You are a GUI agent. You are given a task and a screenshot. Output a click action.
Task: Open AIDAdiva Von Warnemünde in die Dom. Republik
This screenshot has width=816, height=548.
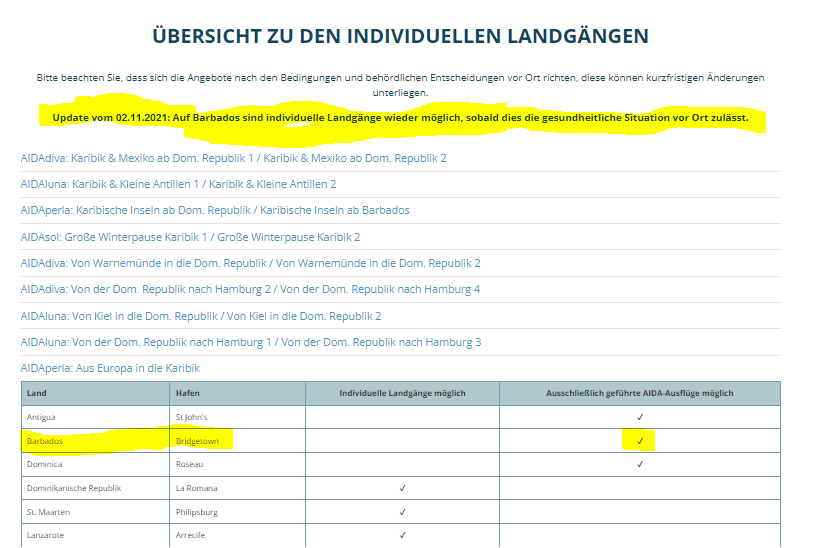(250, 263)
